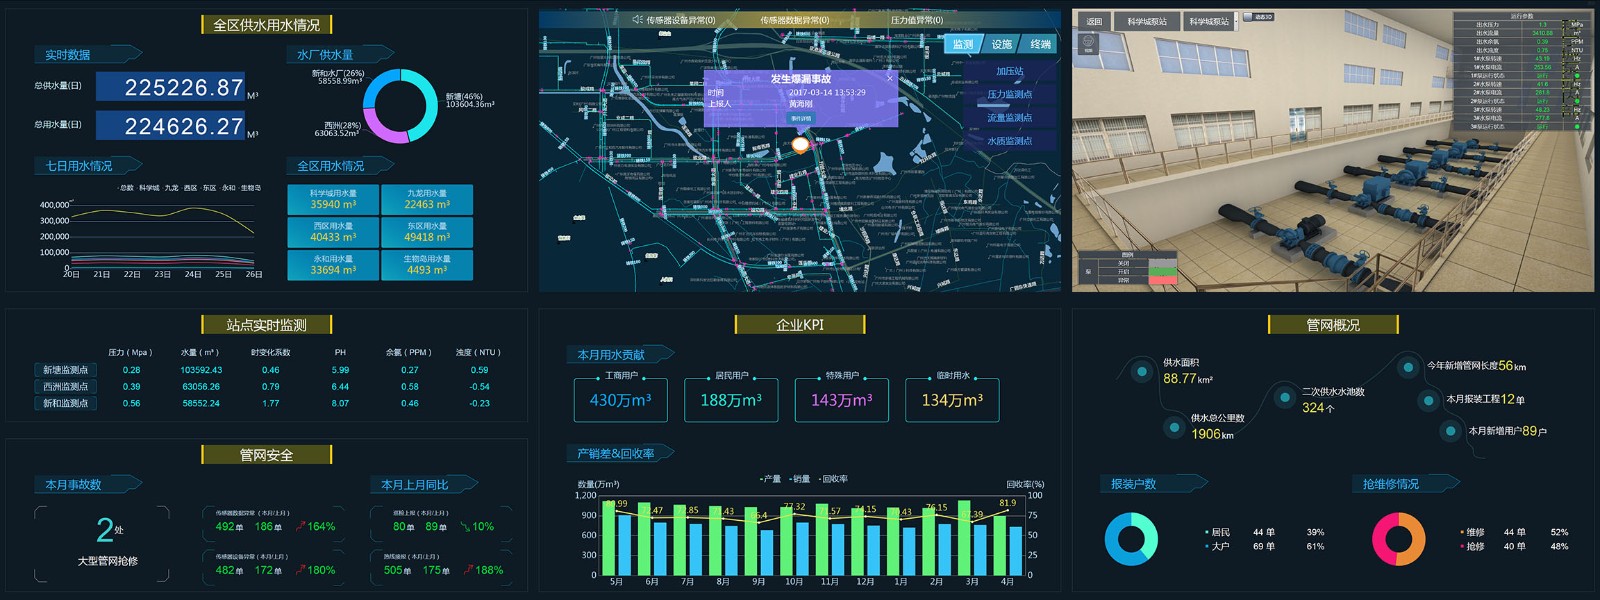
Task: Expand the 流量监测点 list entry on map
Action: (1009, 118)
